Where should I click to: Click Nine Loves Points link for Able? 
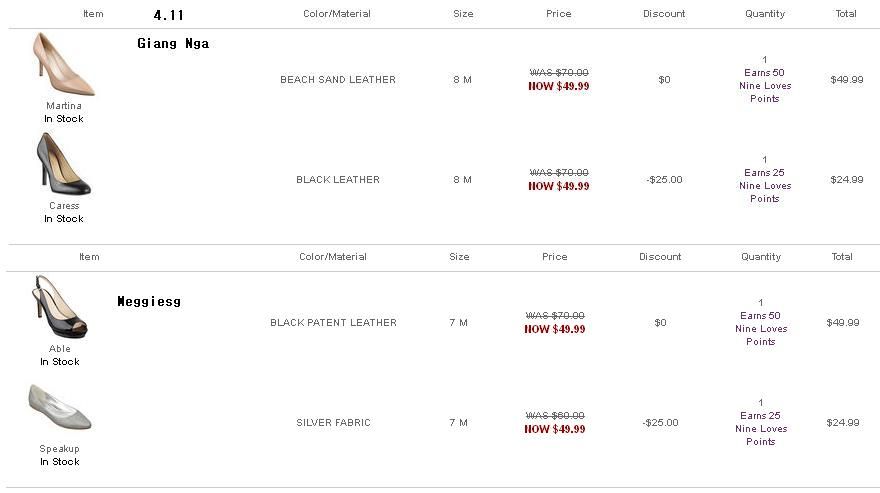[x=761, y=335]
